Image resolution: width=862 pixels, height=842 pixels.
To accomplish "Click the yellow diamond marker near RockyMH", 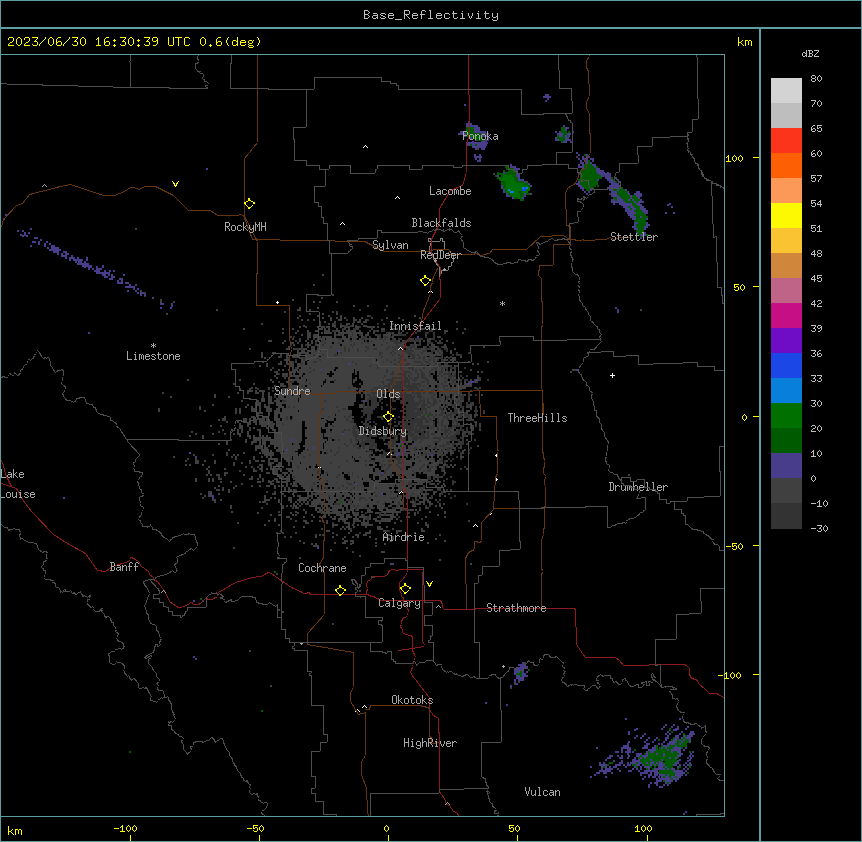I will 249,204.
